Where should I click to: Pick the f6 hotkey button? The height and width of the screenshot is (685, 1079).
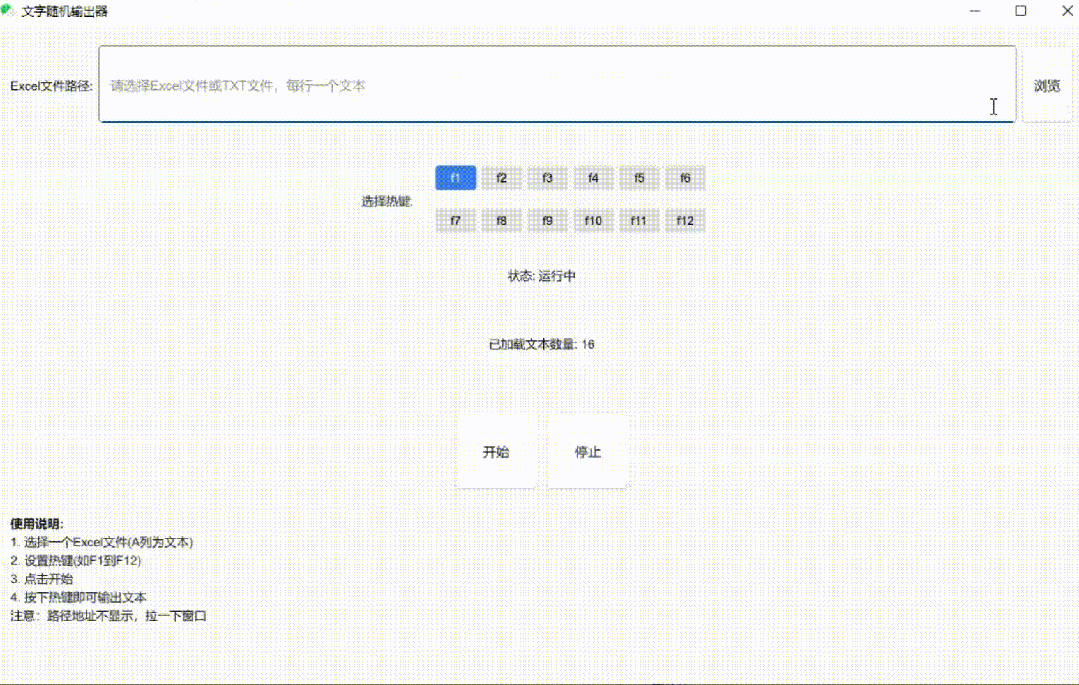[685, 178]
